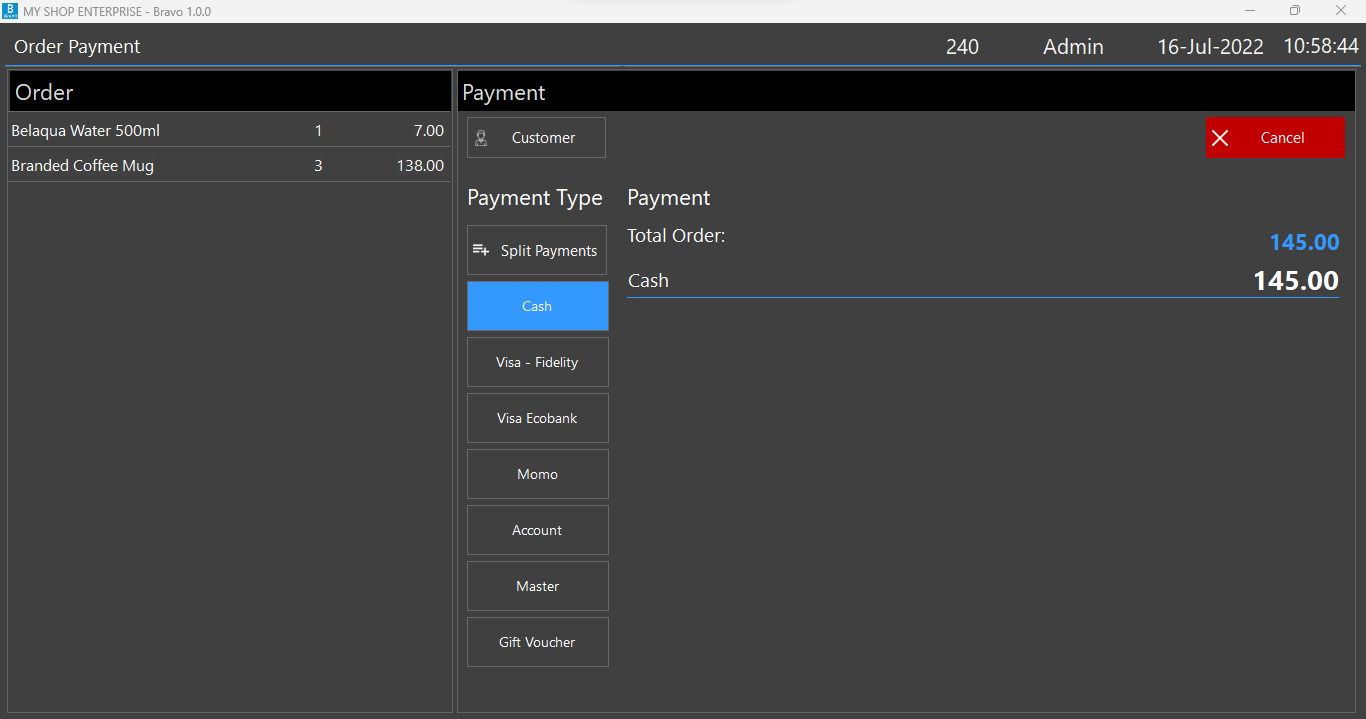Image resolution: width=1366 pixels, height=719 pixels.
Task: Click the Cash amount 145.00 field
Action: click(1295, 281)
